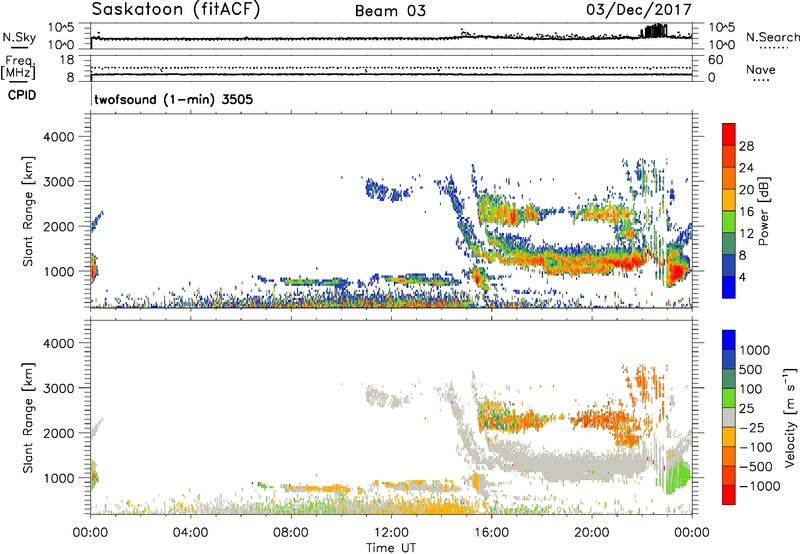Click the '20:00' time axis tick
This screenshot has width=800, height=554.
point(591,533)
